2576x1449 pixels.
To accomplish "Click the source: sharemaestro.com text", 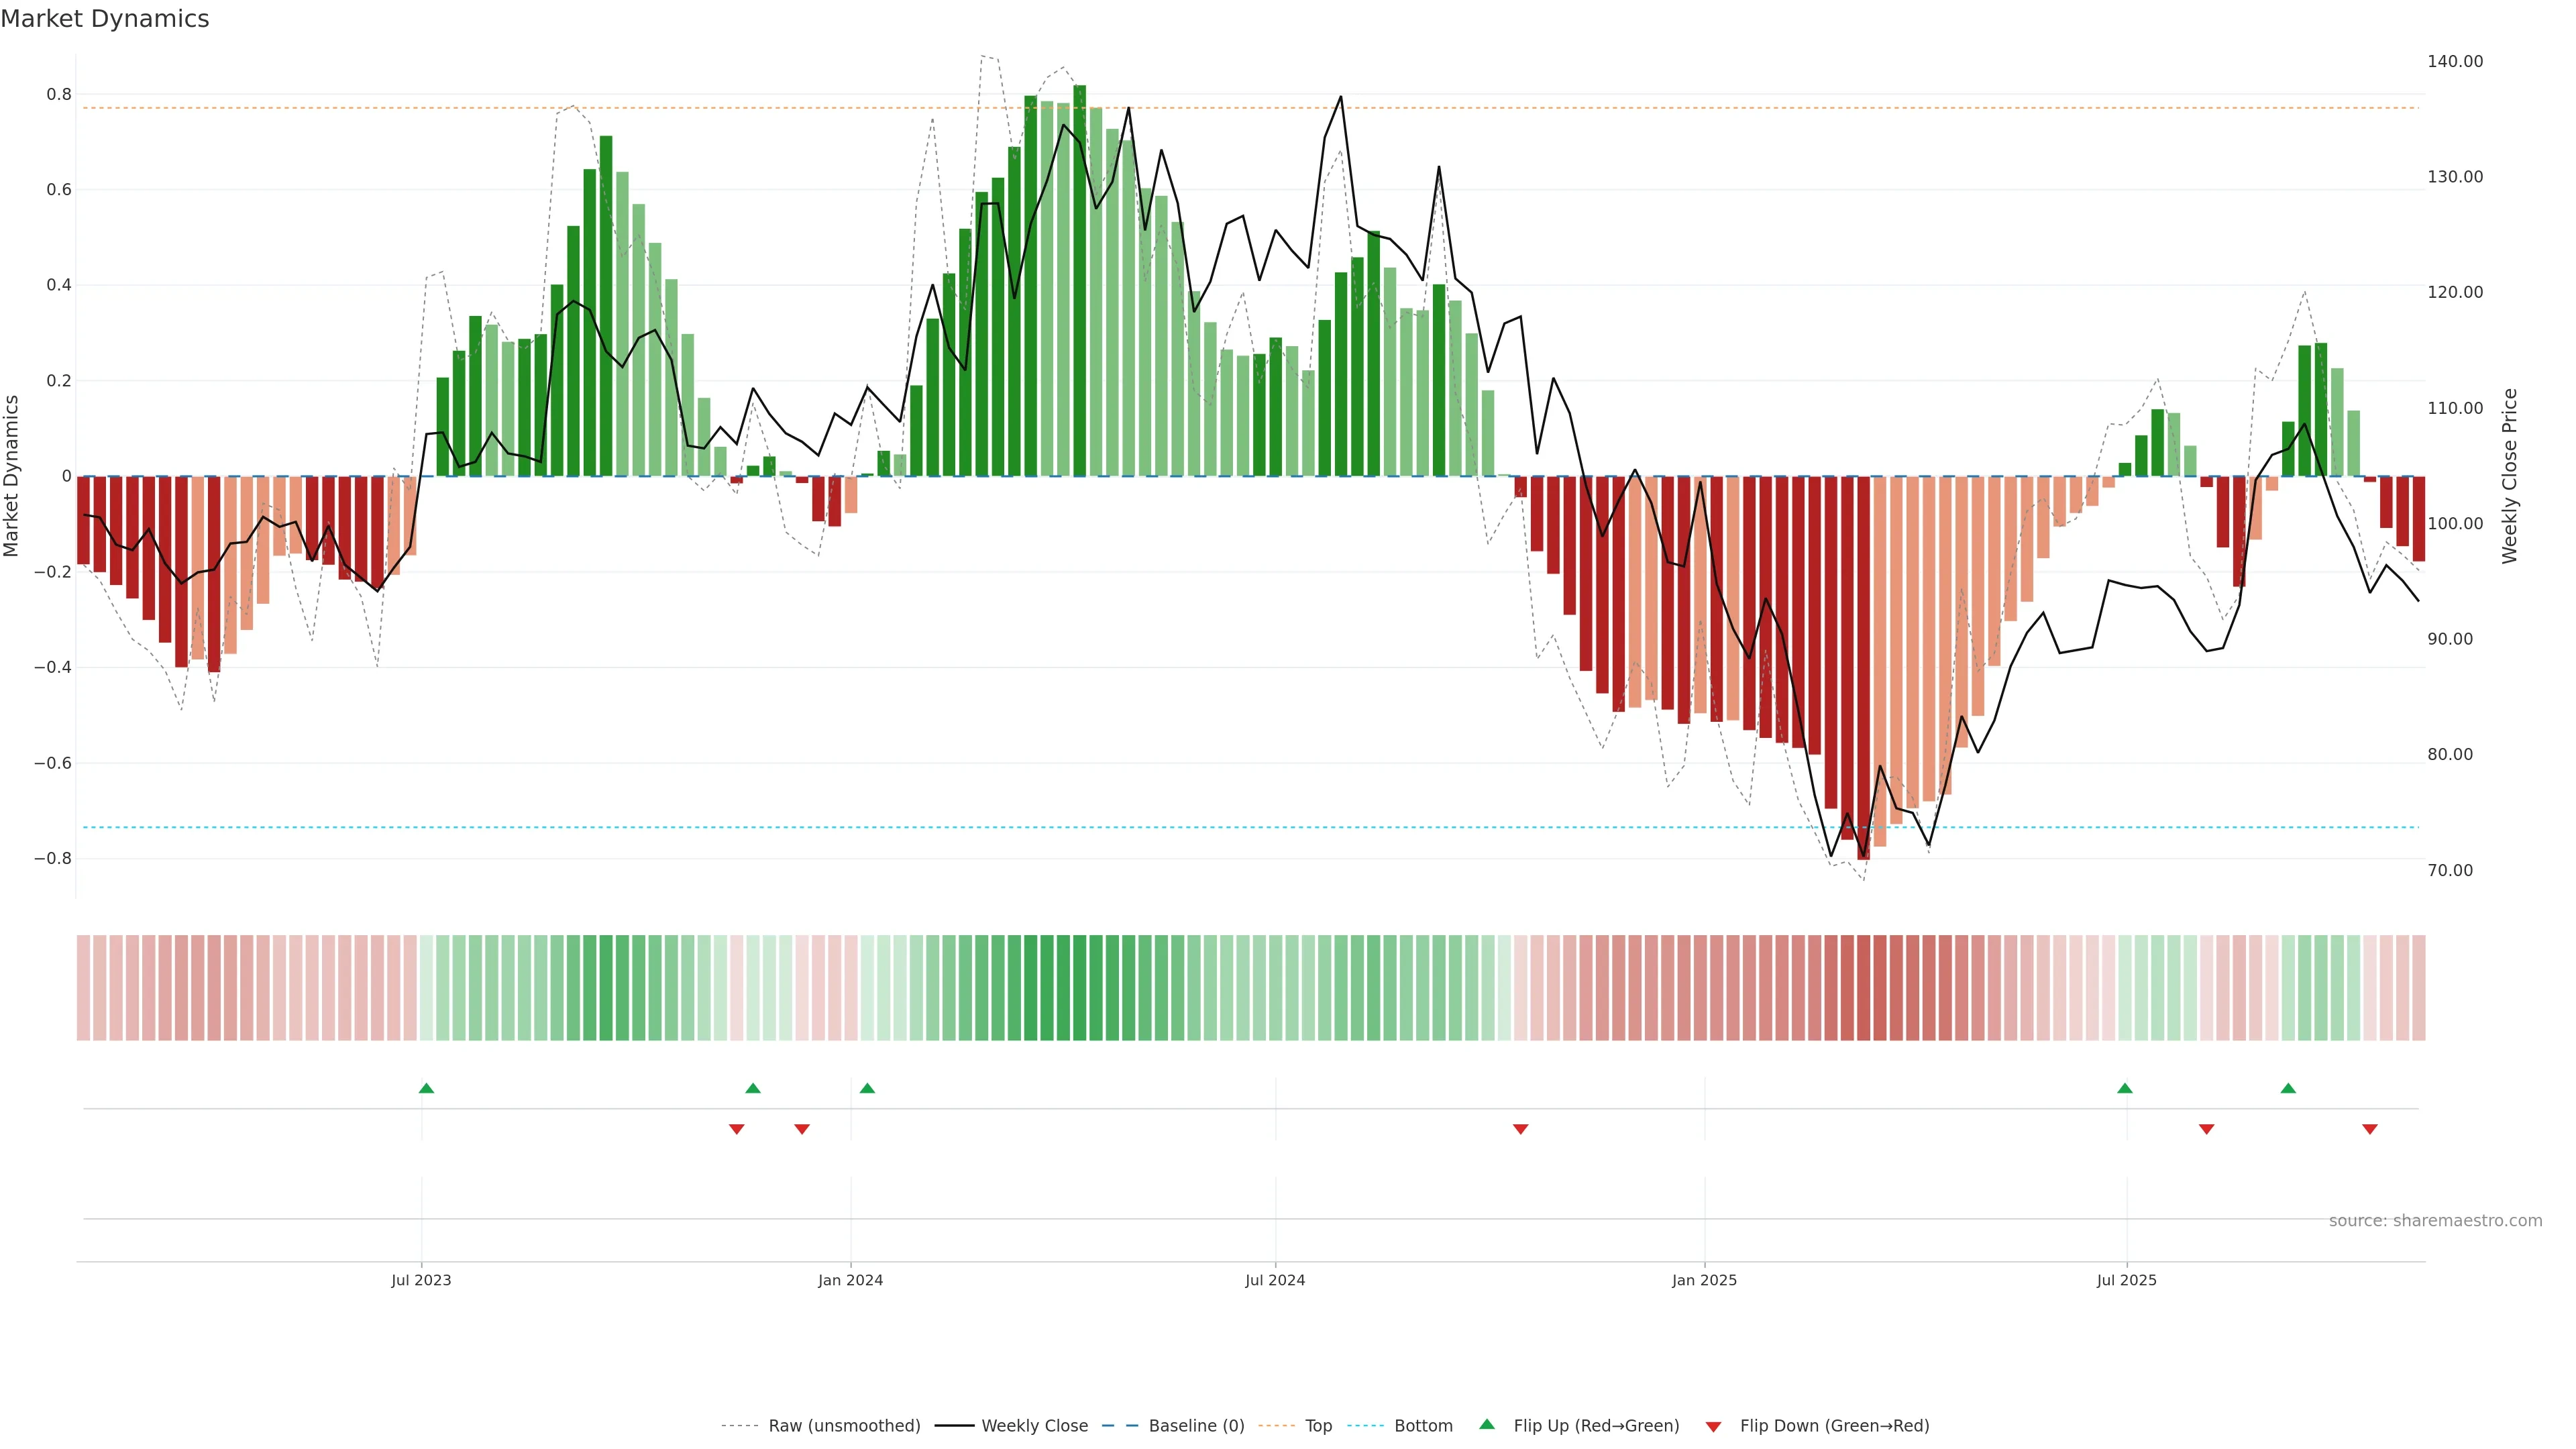I will (x=2435, y=1221).
